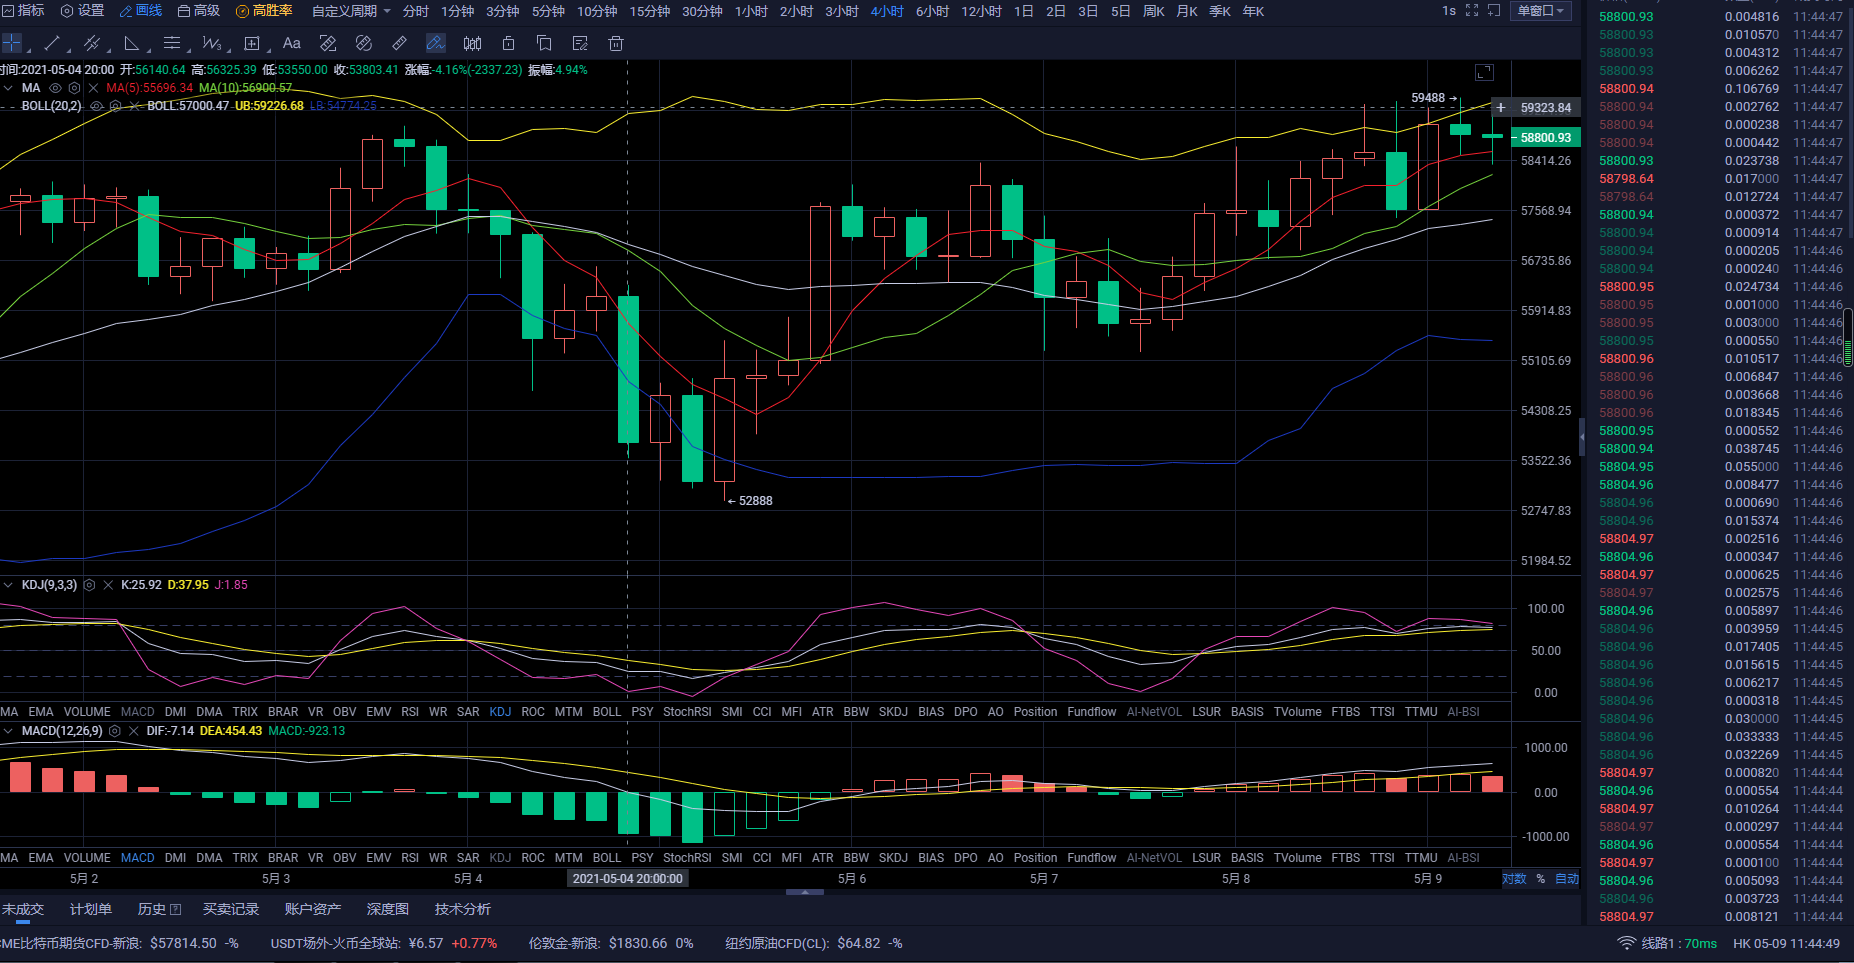Select the triangle shape drawing tool
Image resolution: width=1854 pixels, height=963 pixels.
(131, 43)
